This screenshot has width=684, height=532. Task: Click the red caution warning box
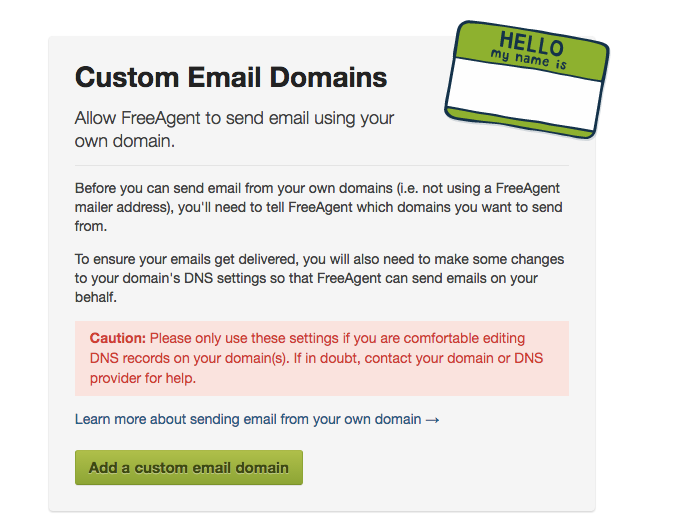[x=322, y=358]
